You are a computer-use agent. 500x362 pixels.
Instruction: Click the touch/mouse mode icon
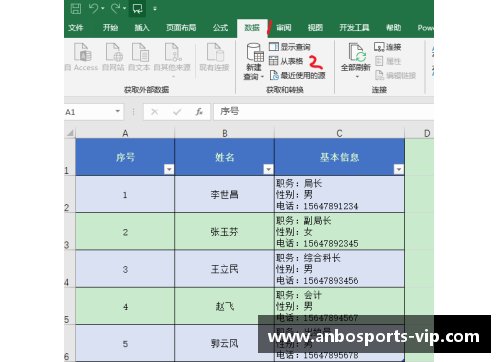[x=137, y=9]
